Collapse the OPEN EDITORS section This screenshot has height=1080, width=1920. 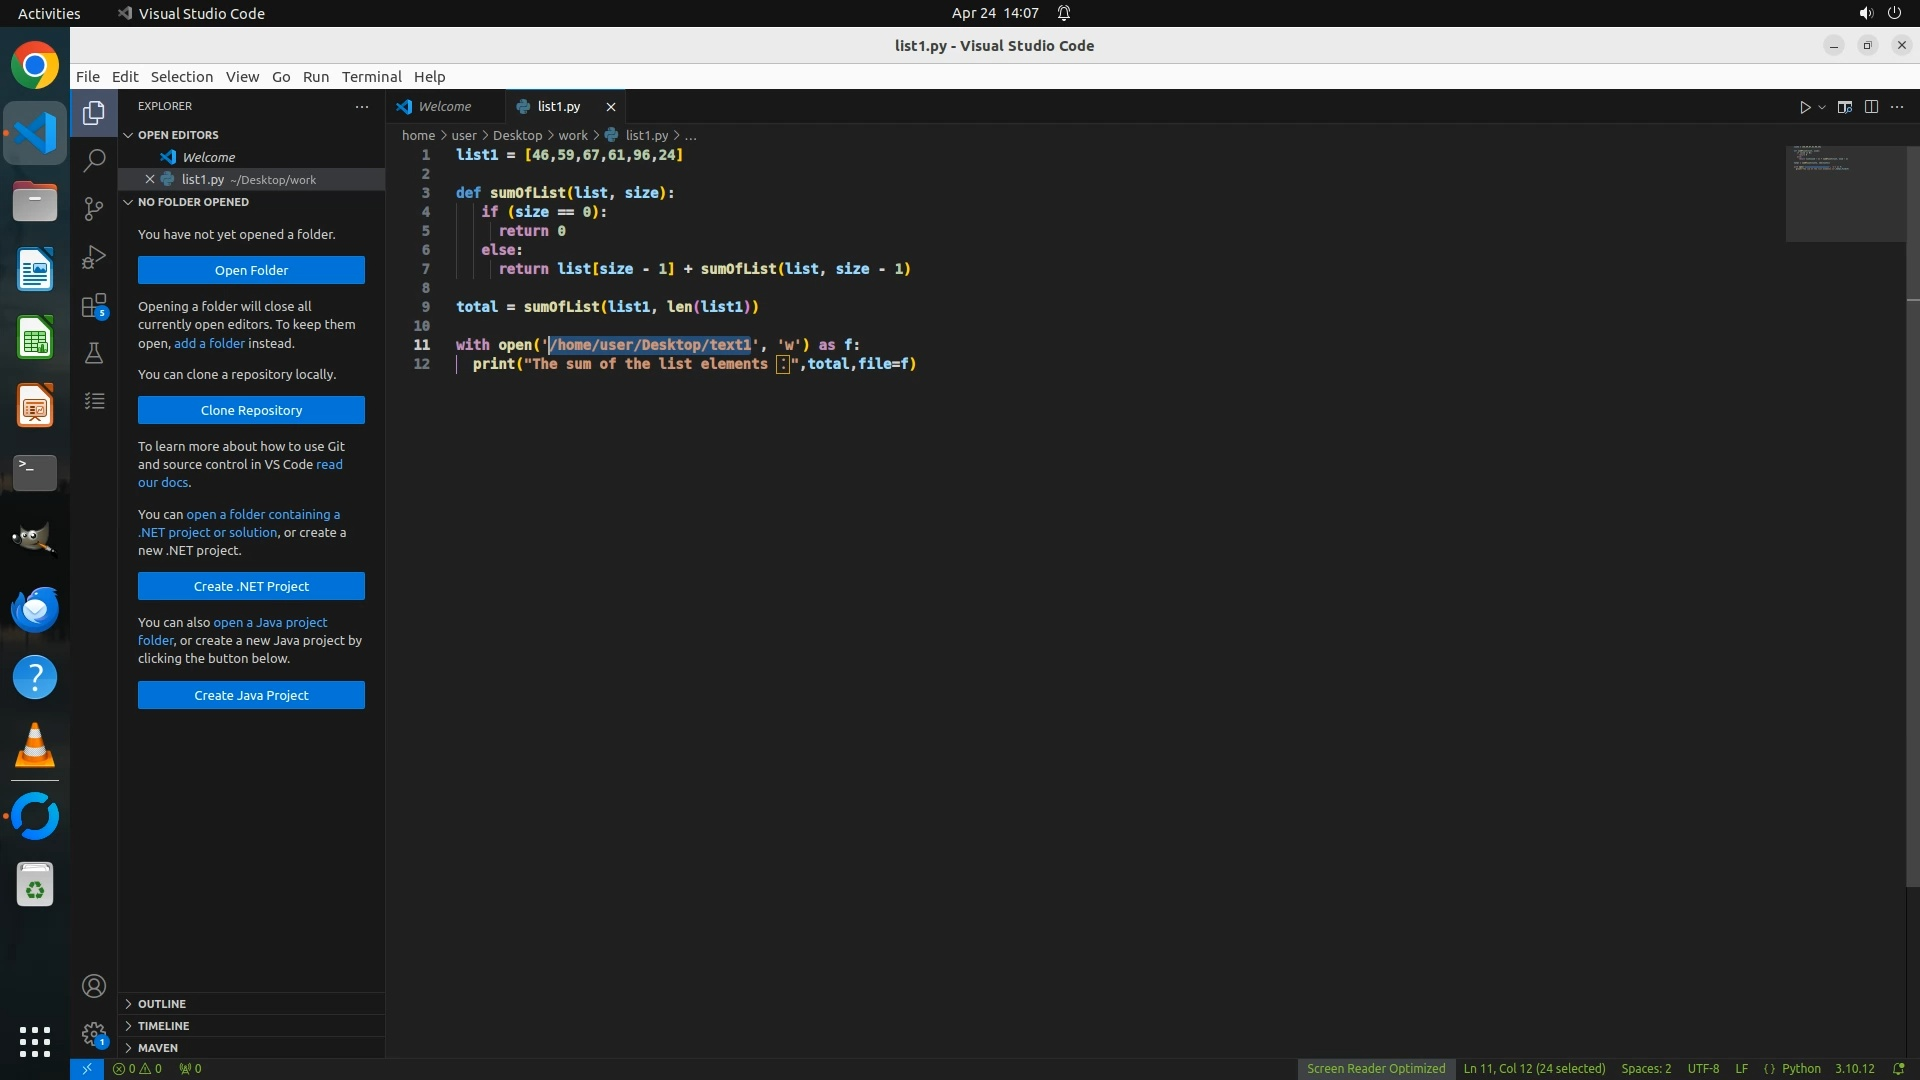(177, 135)
